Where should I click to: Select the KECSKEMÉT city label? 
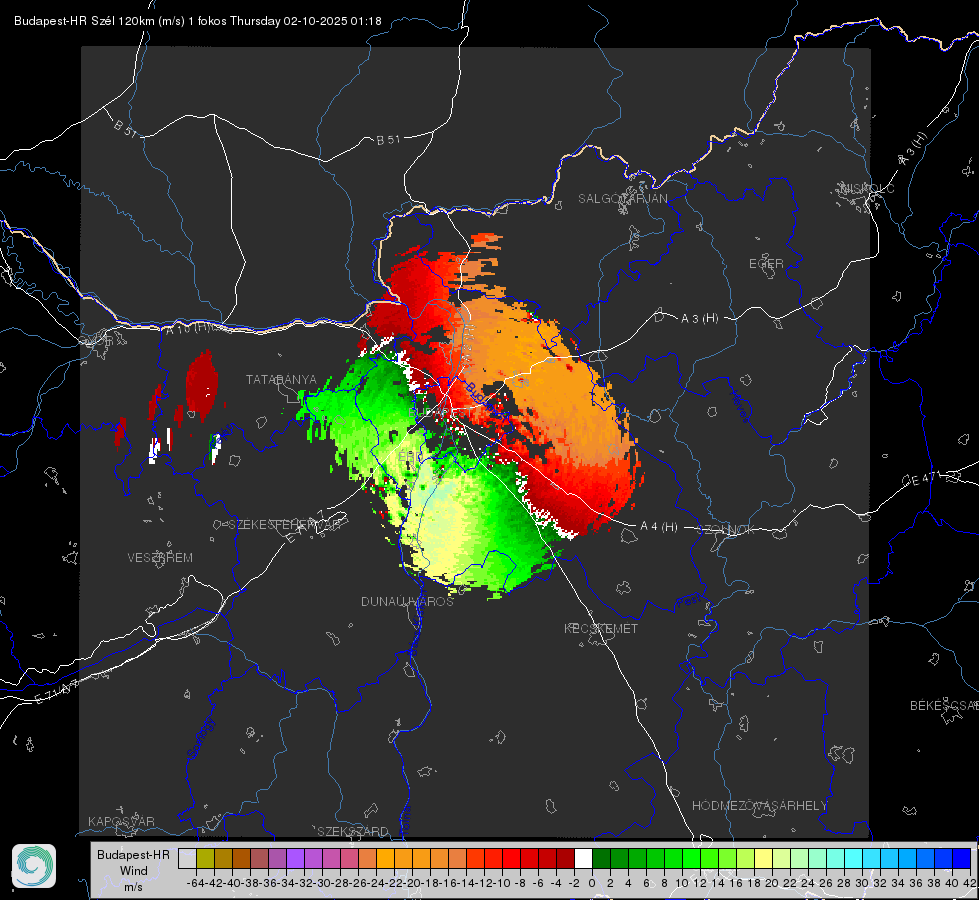pyautogui.click(x=601, y=629)
